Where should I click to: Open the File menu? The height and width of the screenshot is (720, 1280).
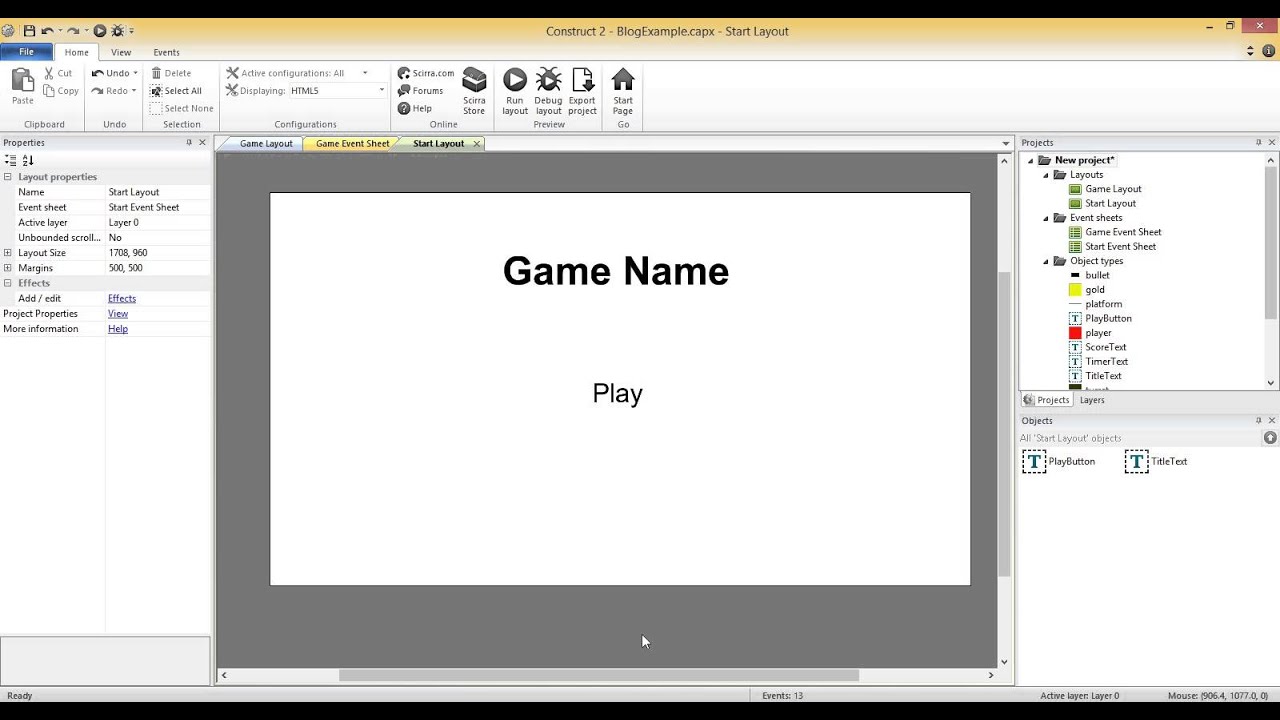26,52
